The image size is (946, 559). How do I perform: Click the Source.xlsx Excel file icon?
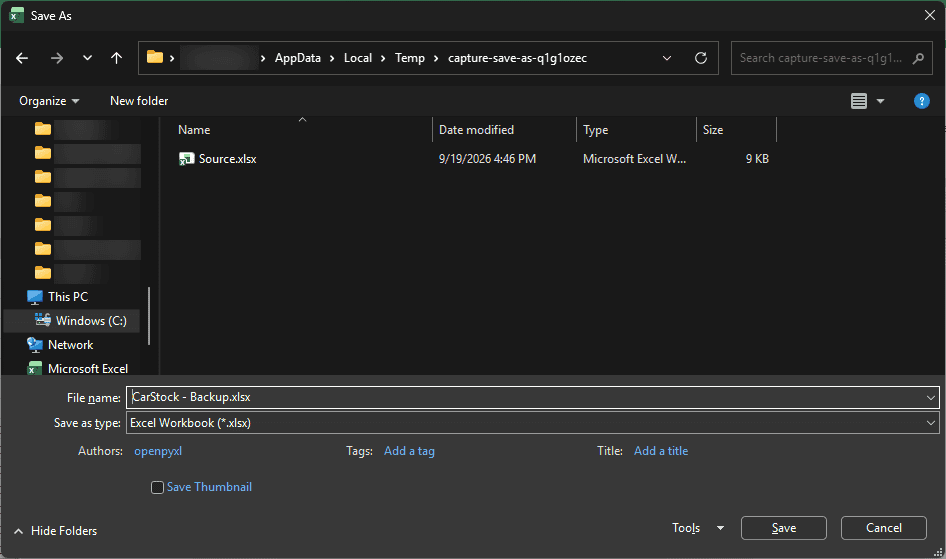click(186, 159)
